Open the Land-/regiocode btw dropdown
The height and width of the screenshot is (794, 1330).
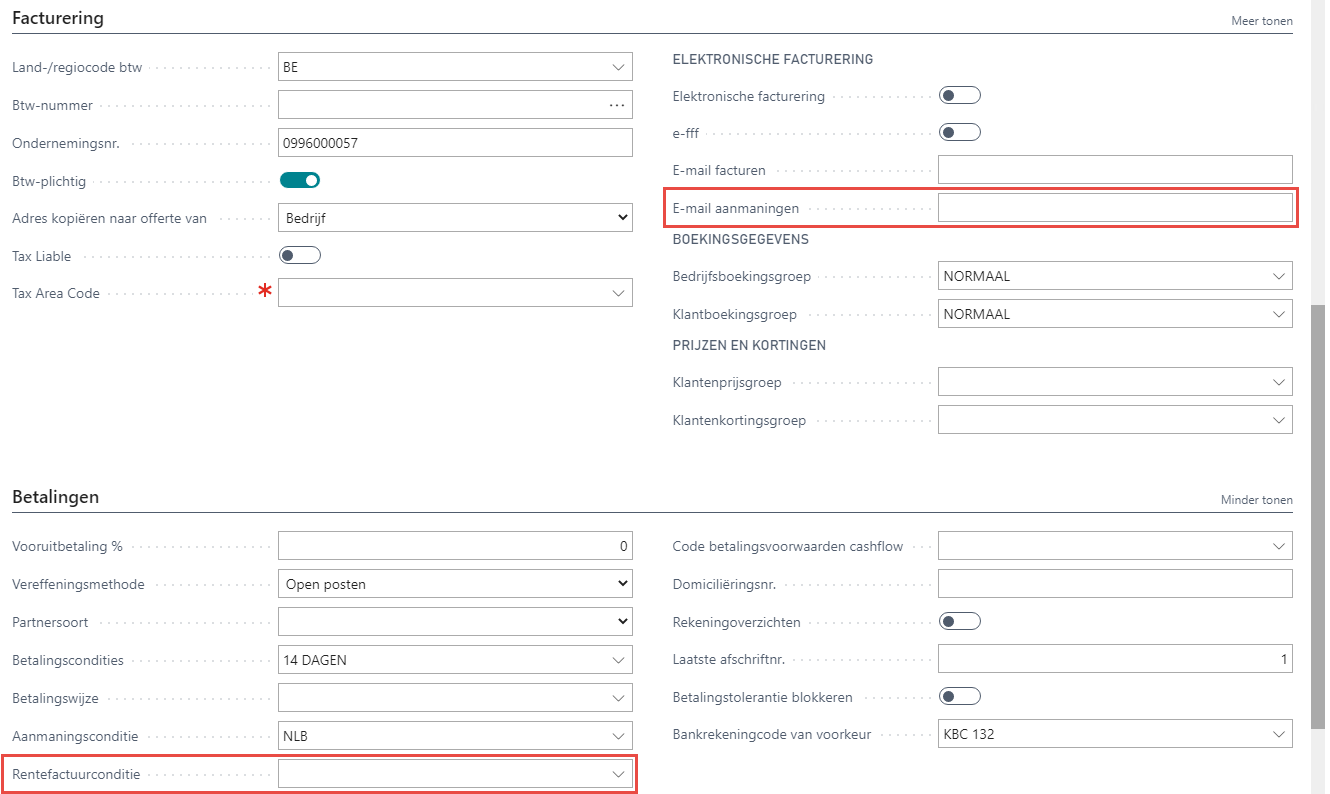tap(617, 67)
